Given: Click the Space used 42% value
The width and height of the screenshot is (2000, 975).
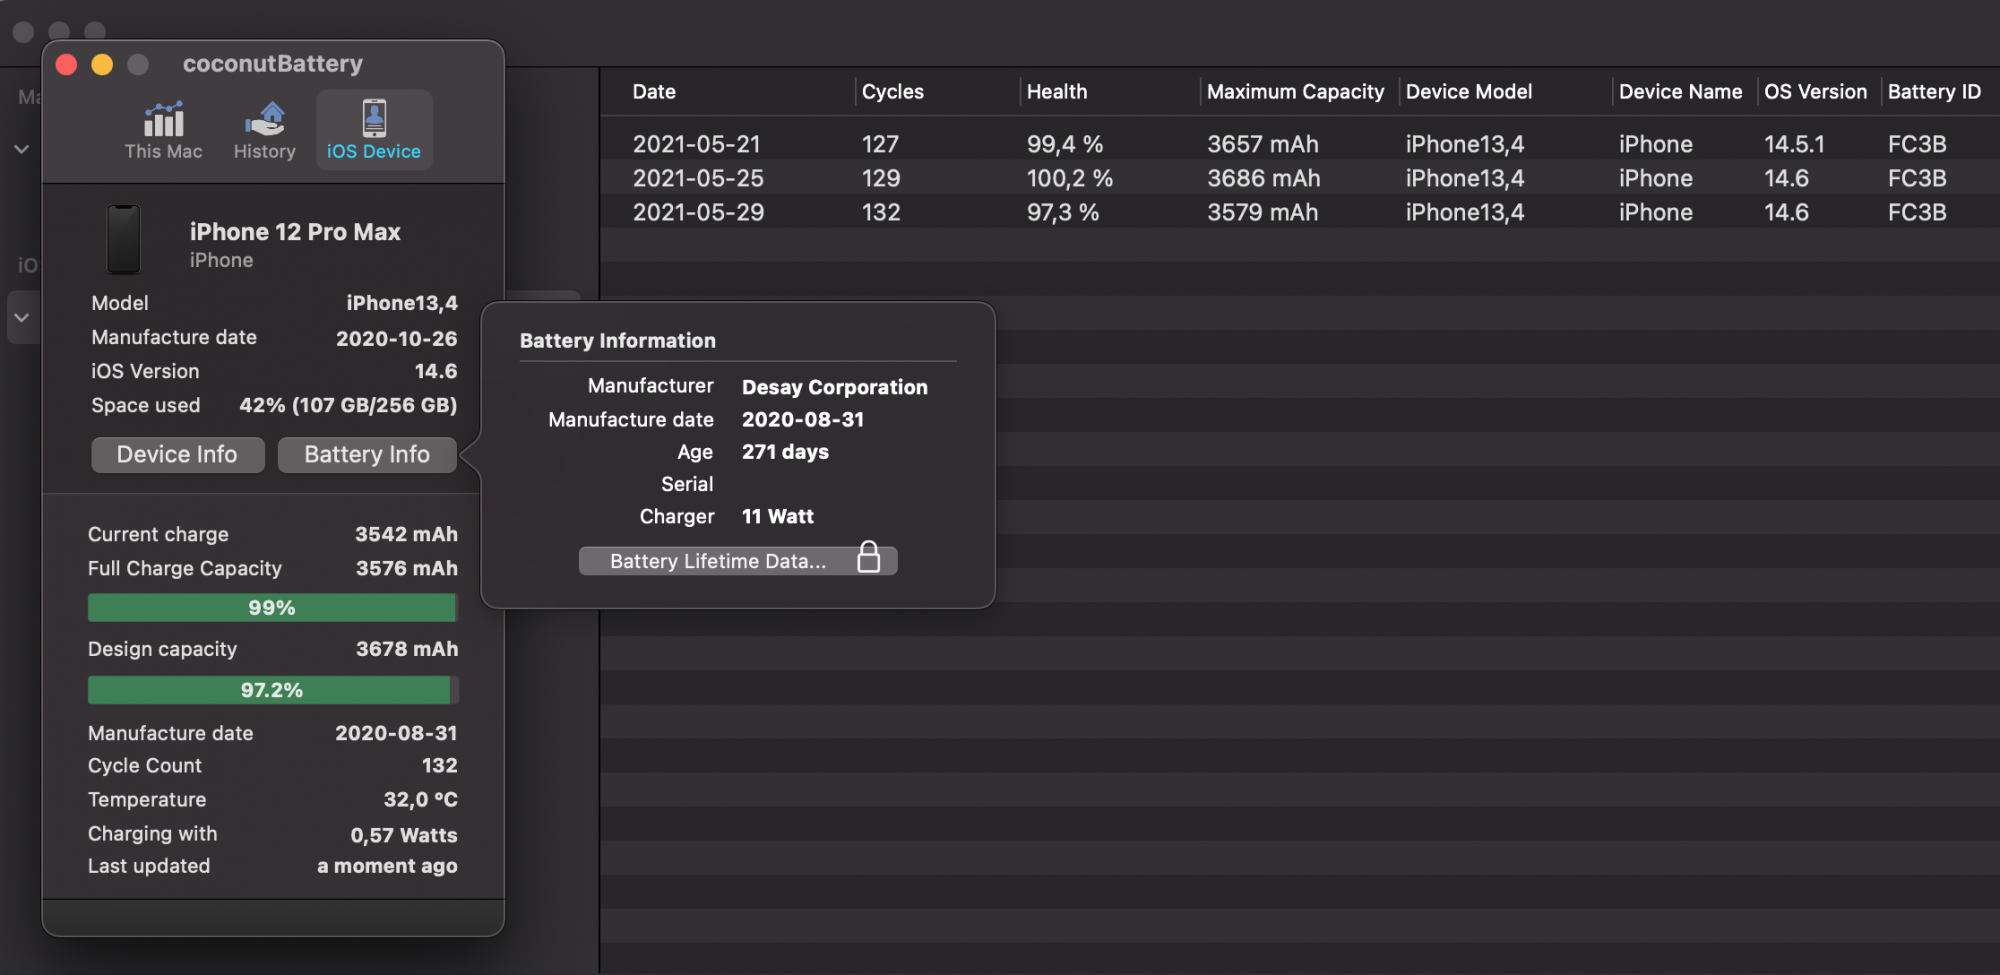Looking at the screenshot, I should [348, 406].
